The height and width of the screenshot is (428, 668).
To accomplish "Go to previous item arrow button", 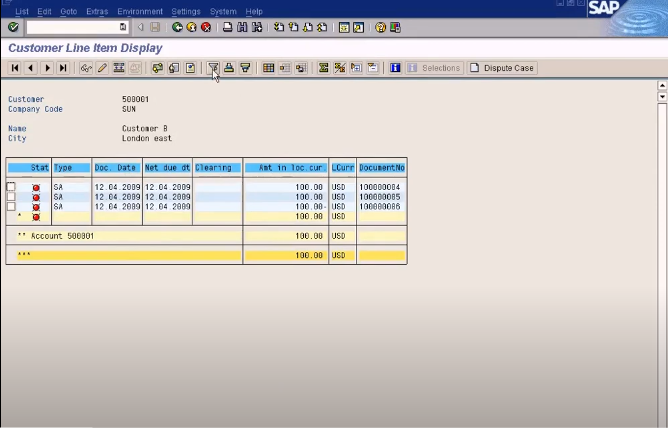I will pyautogui.click(x=31, y=68).
